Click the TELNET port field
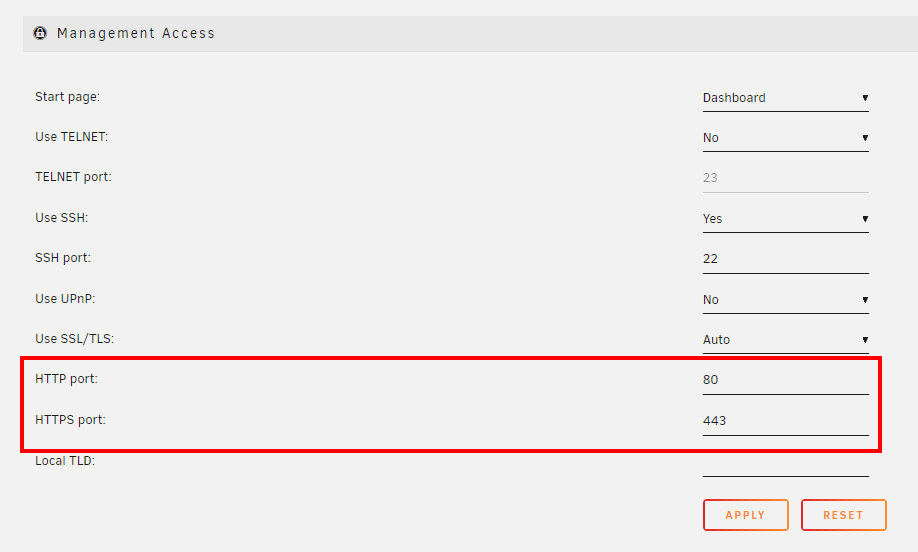The width and height of the screenshot is (918, 552). click(x=786, y=178)
